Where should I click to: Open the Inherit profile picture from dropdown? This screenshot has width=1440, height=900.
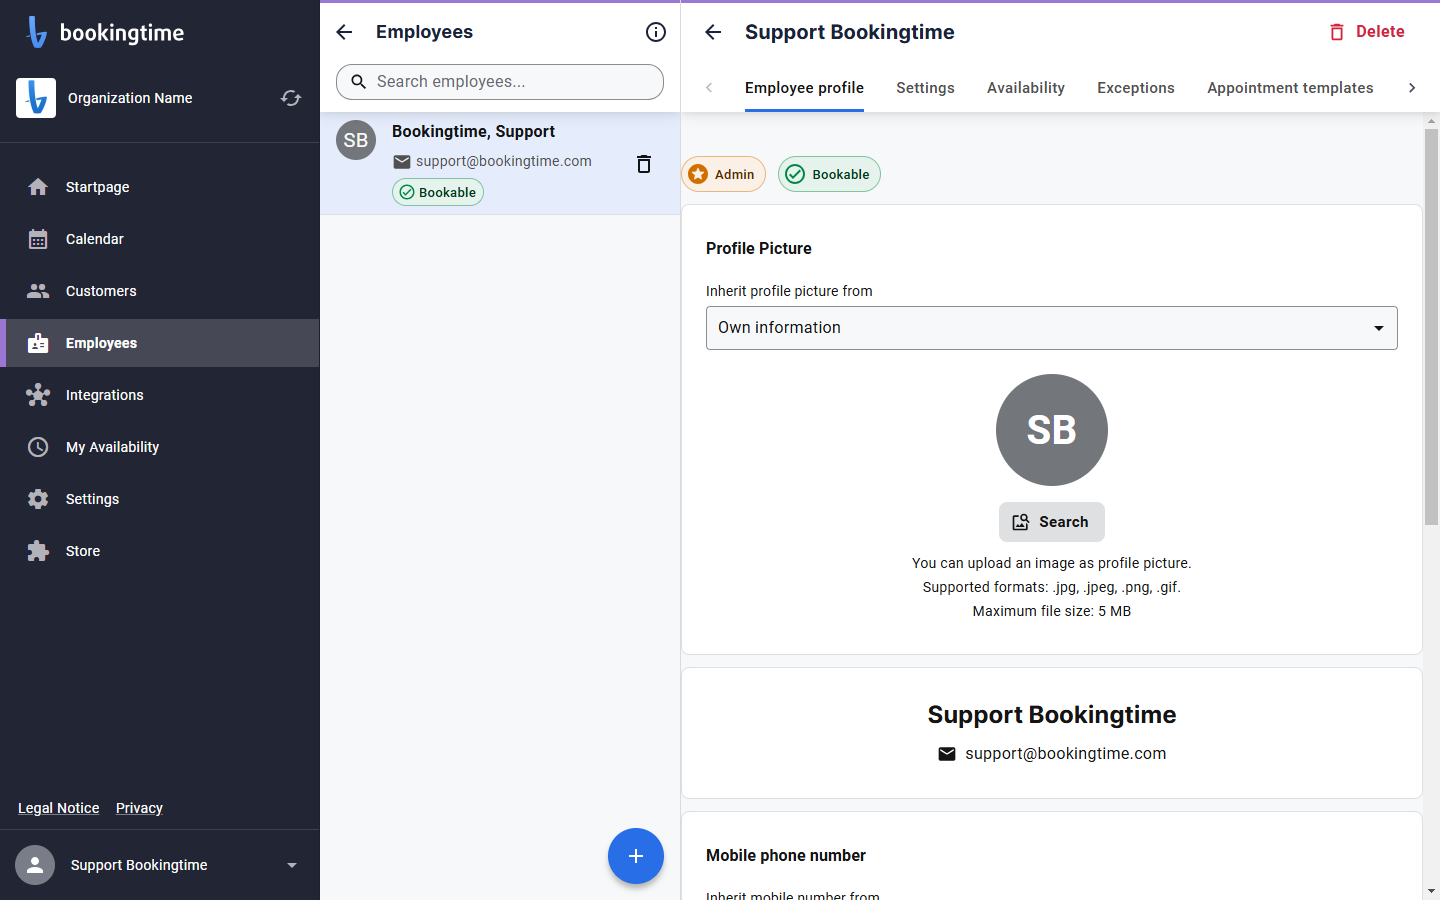pos(1052,328)
